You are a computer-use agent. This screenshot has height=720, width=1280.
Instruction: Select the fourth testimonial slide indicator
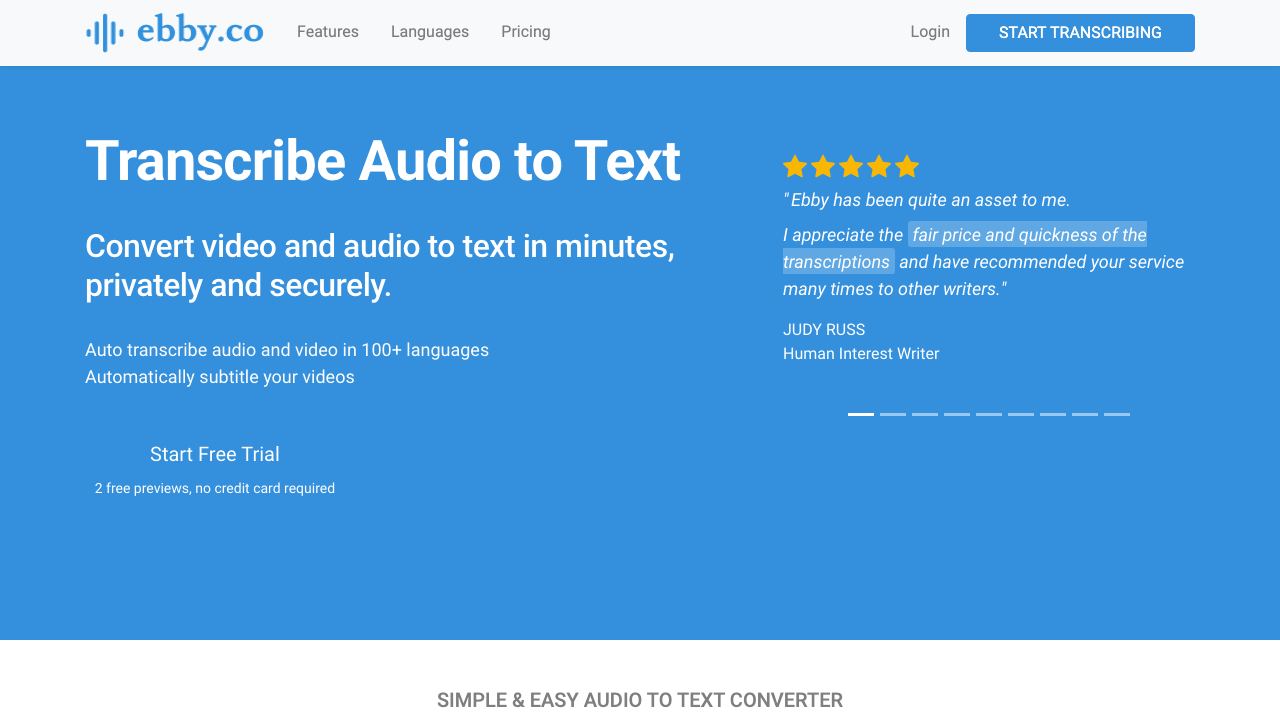pyautogui.click(x=957, y=414)
